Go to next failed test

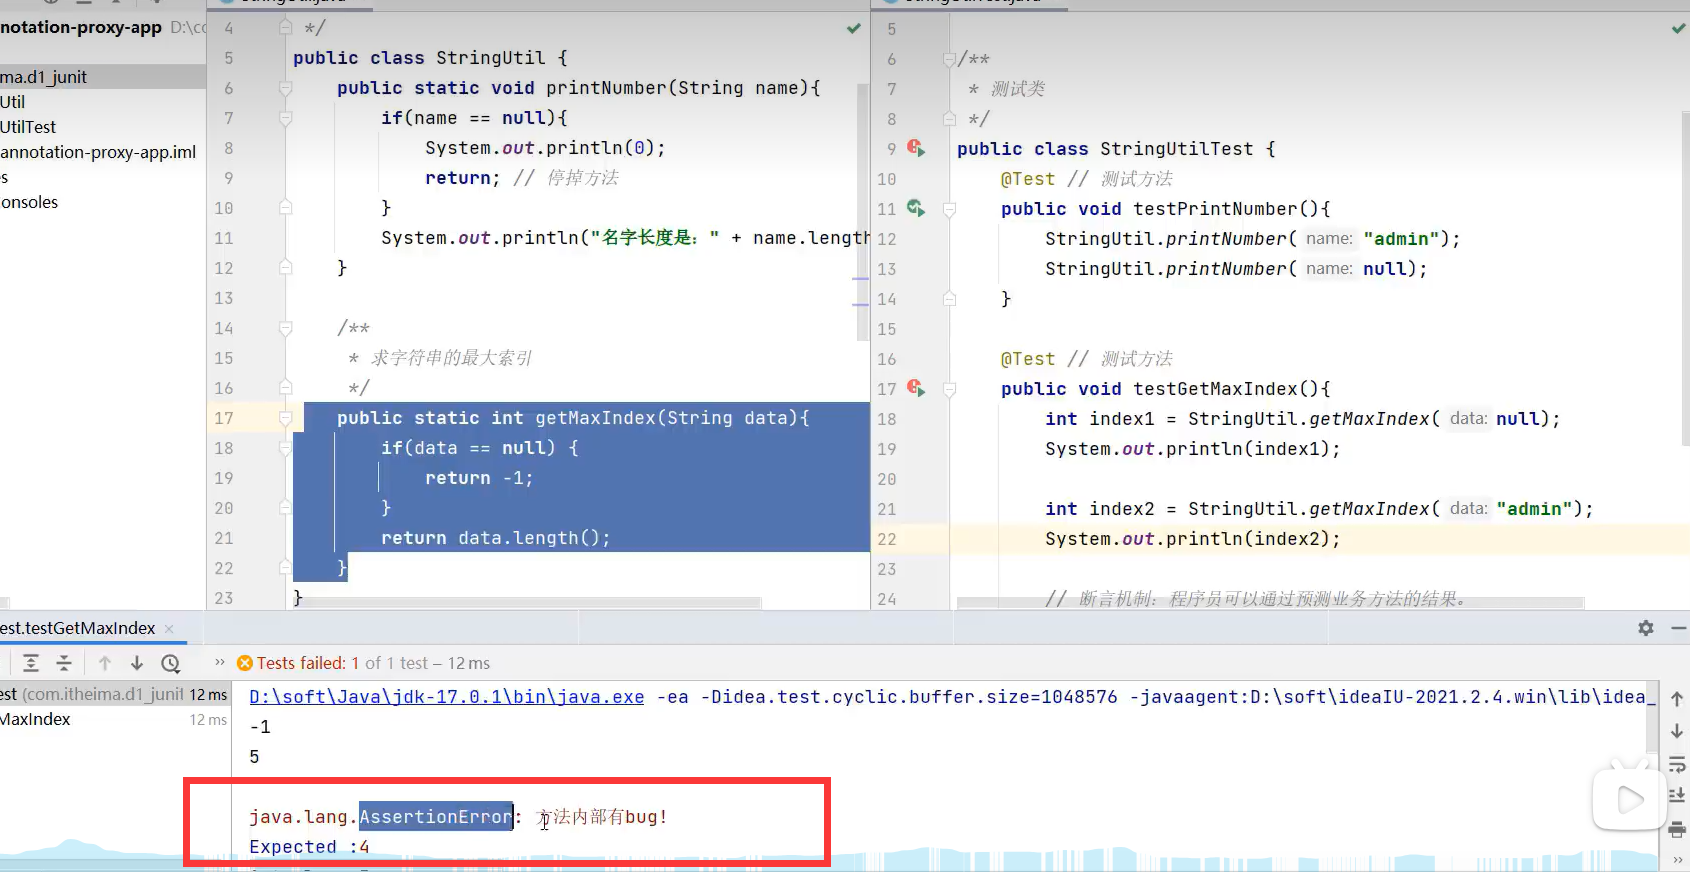point(137,663)
